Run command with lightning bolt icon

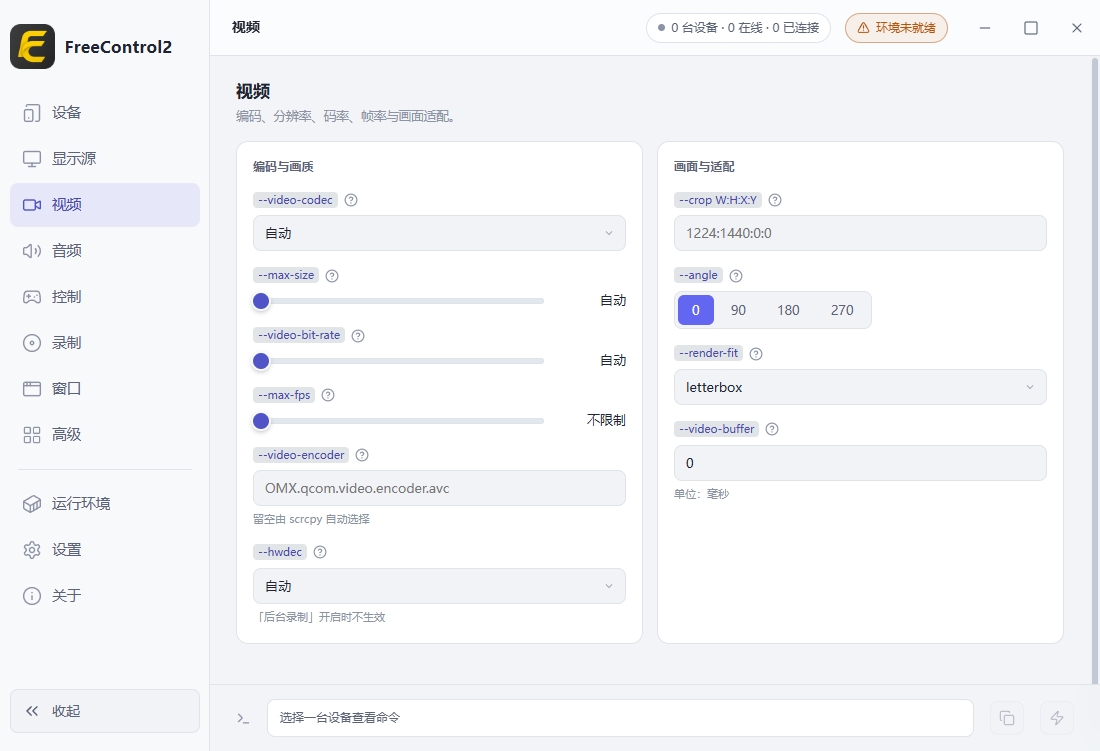(1057, 718)
